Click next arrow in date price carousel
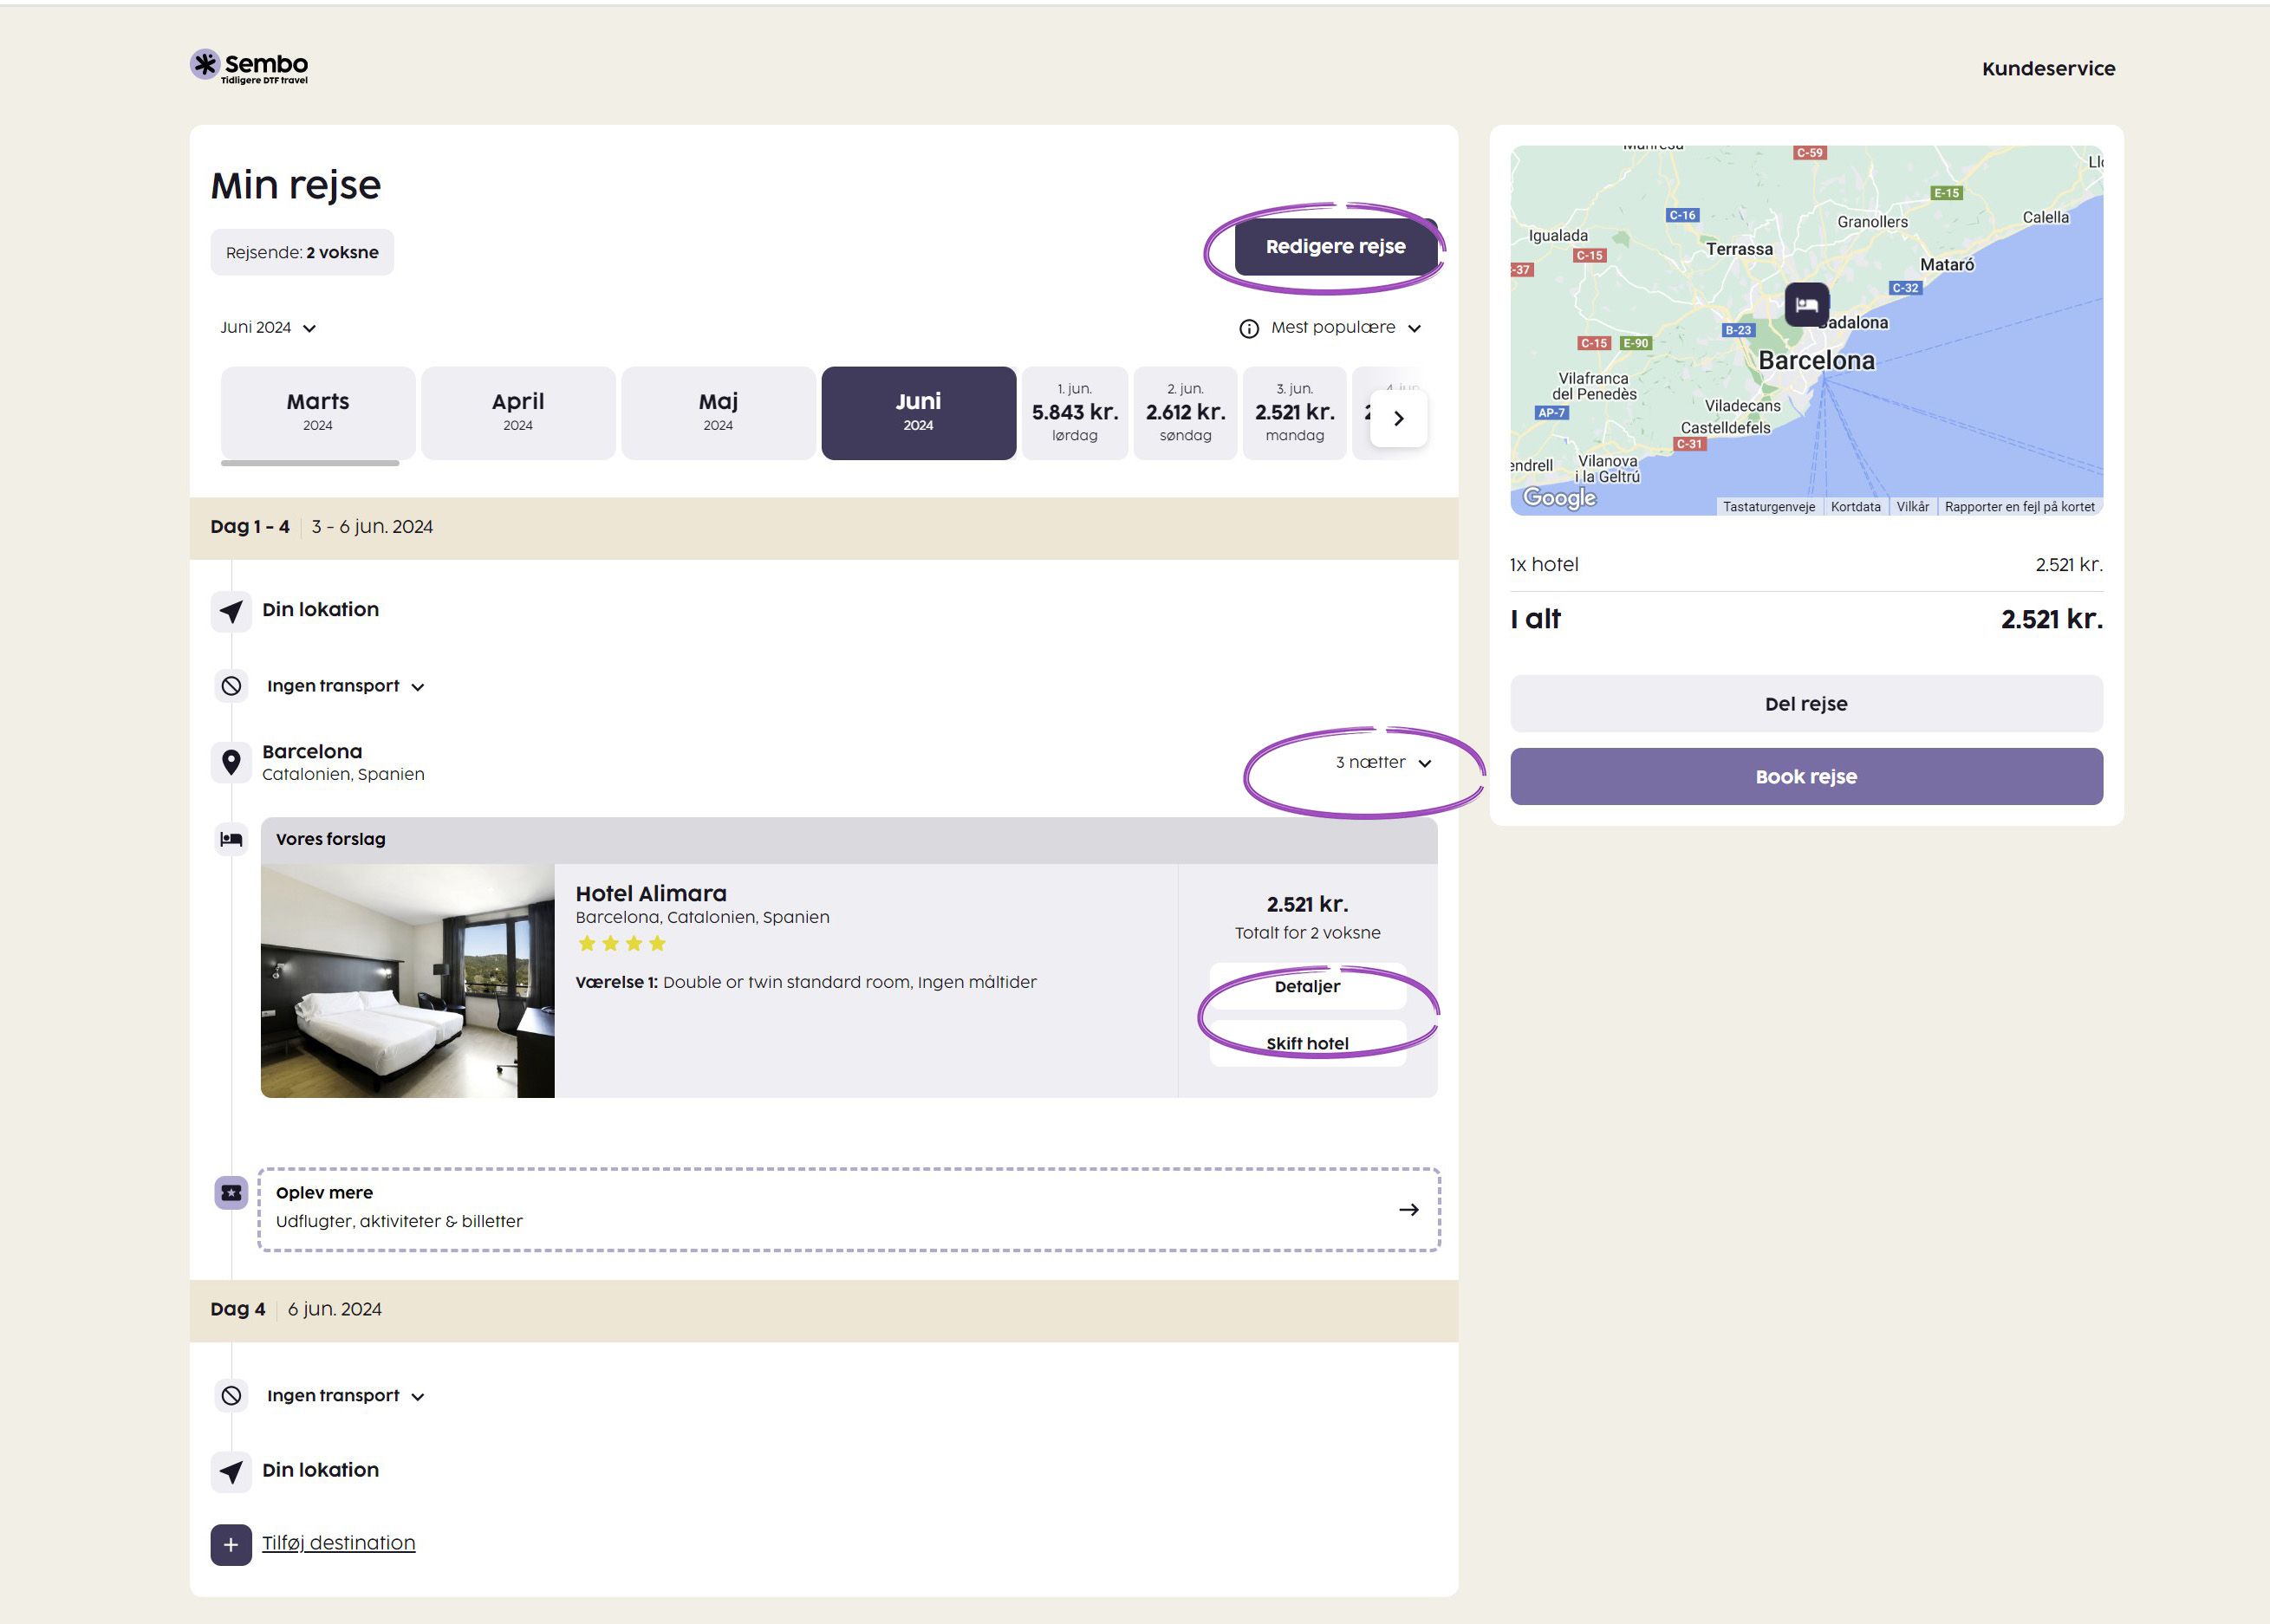This screenshot has height=1624, width=2270. 1398,418
